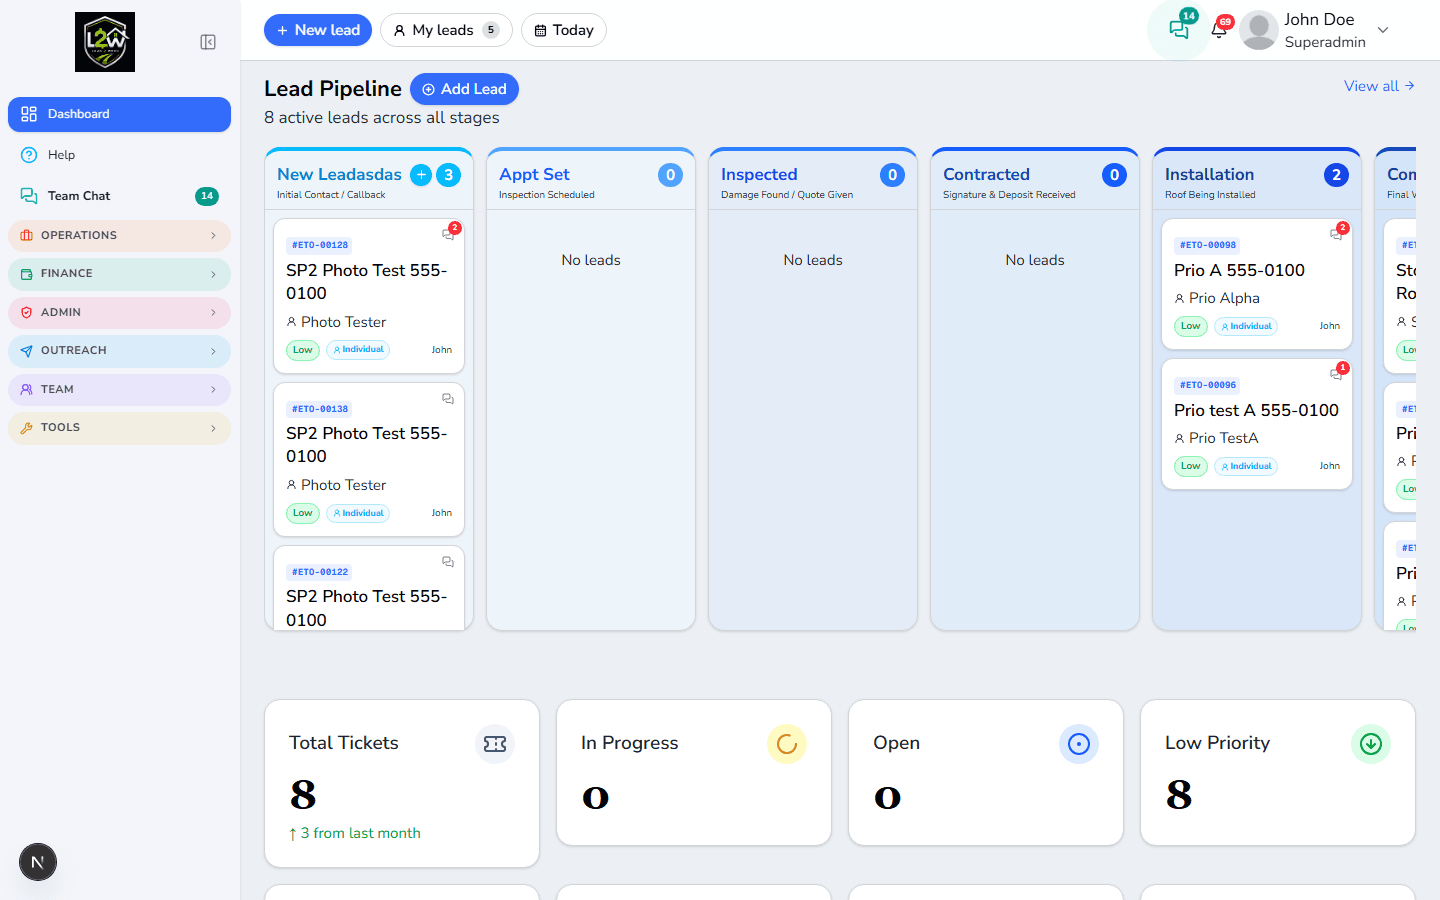Open the Prio test A 555-0100 lead card
This screenshot has width=1440, height=900.
pyautogui.click(x=1257, y=424)
